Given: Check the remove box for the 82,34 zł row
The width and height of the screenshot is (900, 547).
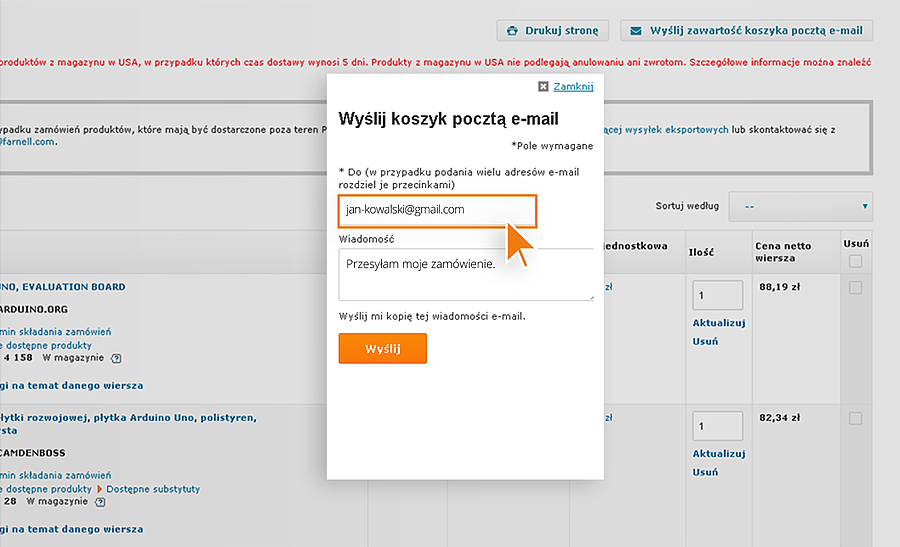Looking at the screenshot, I should pyautogui.click(x=855, y=418).
